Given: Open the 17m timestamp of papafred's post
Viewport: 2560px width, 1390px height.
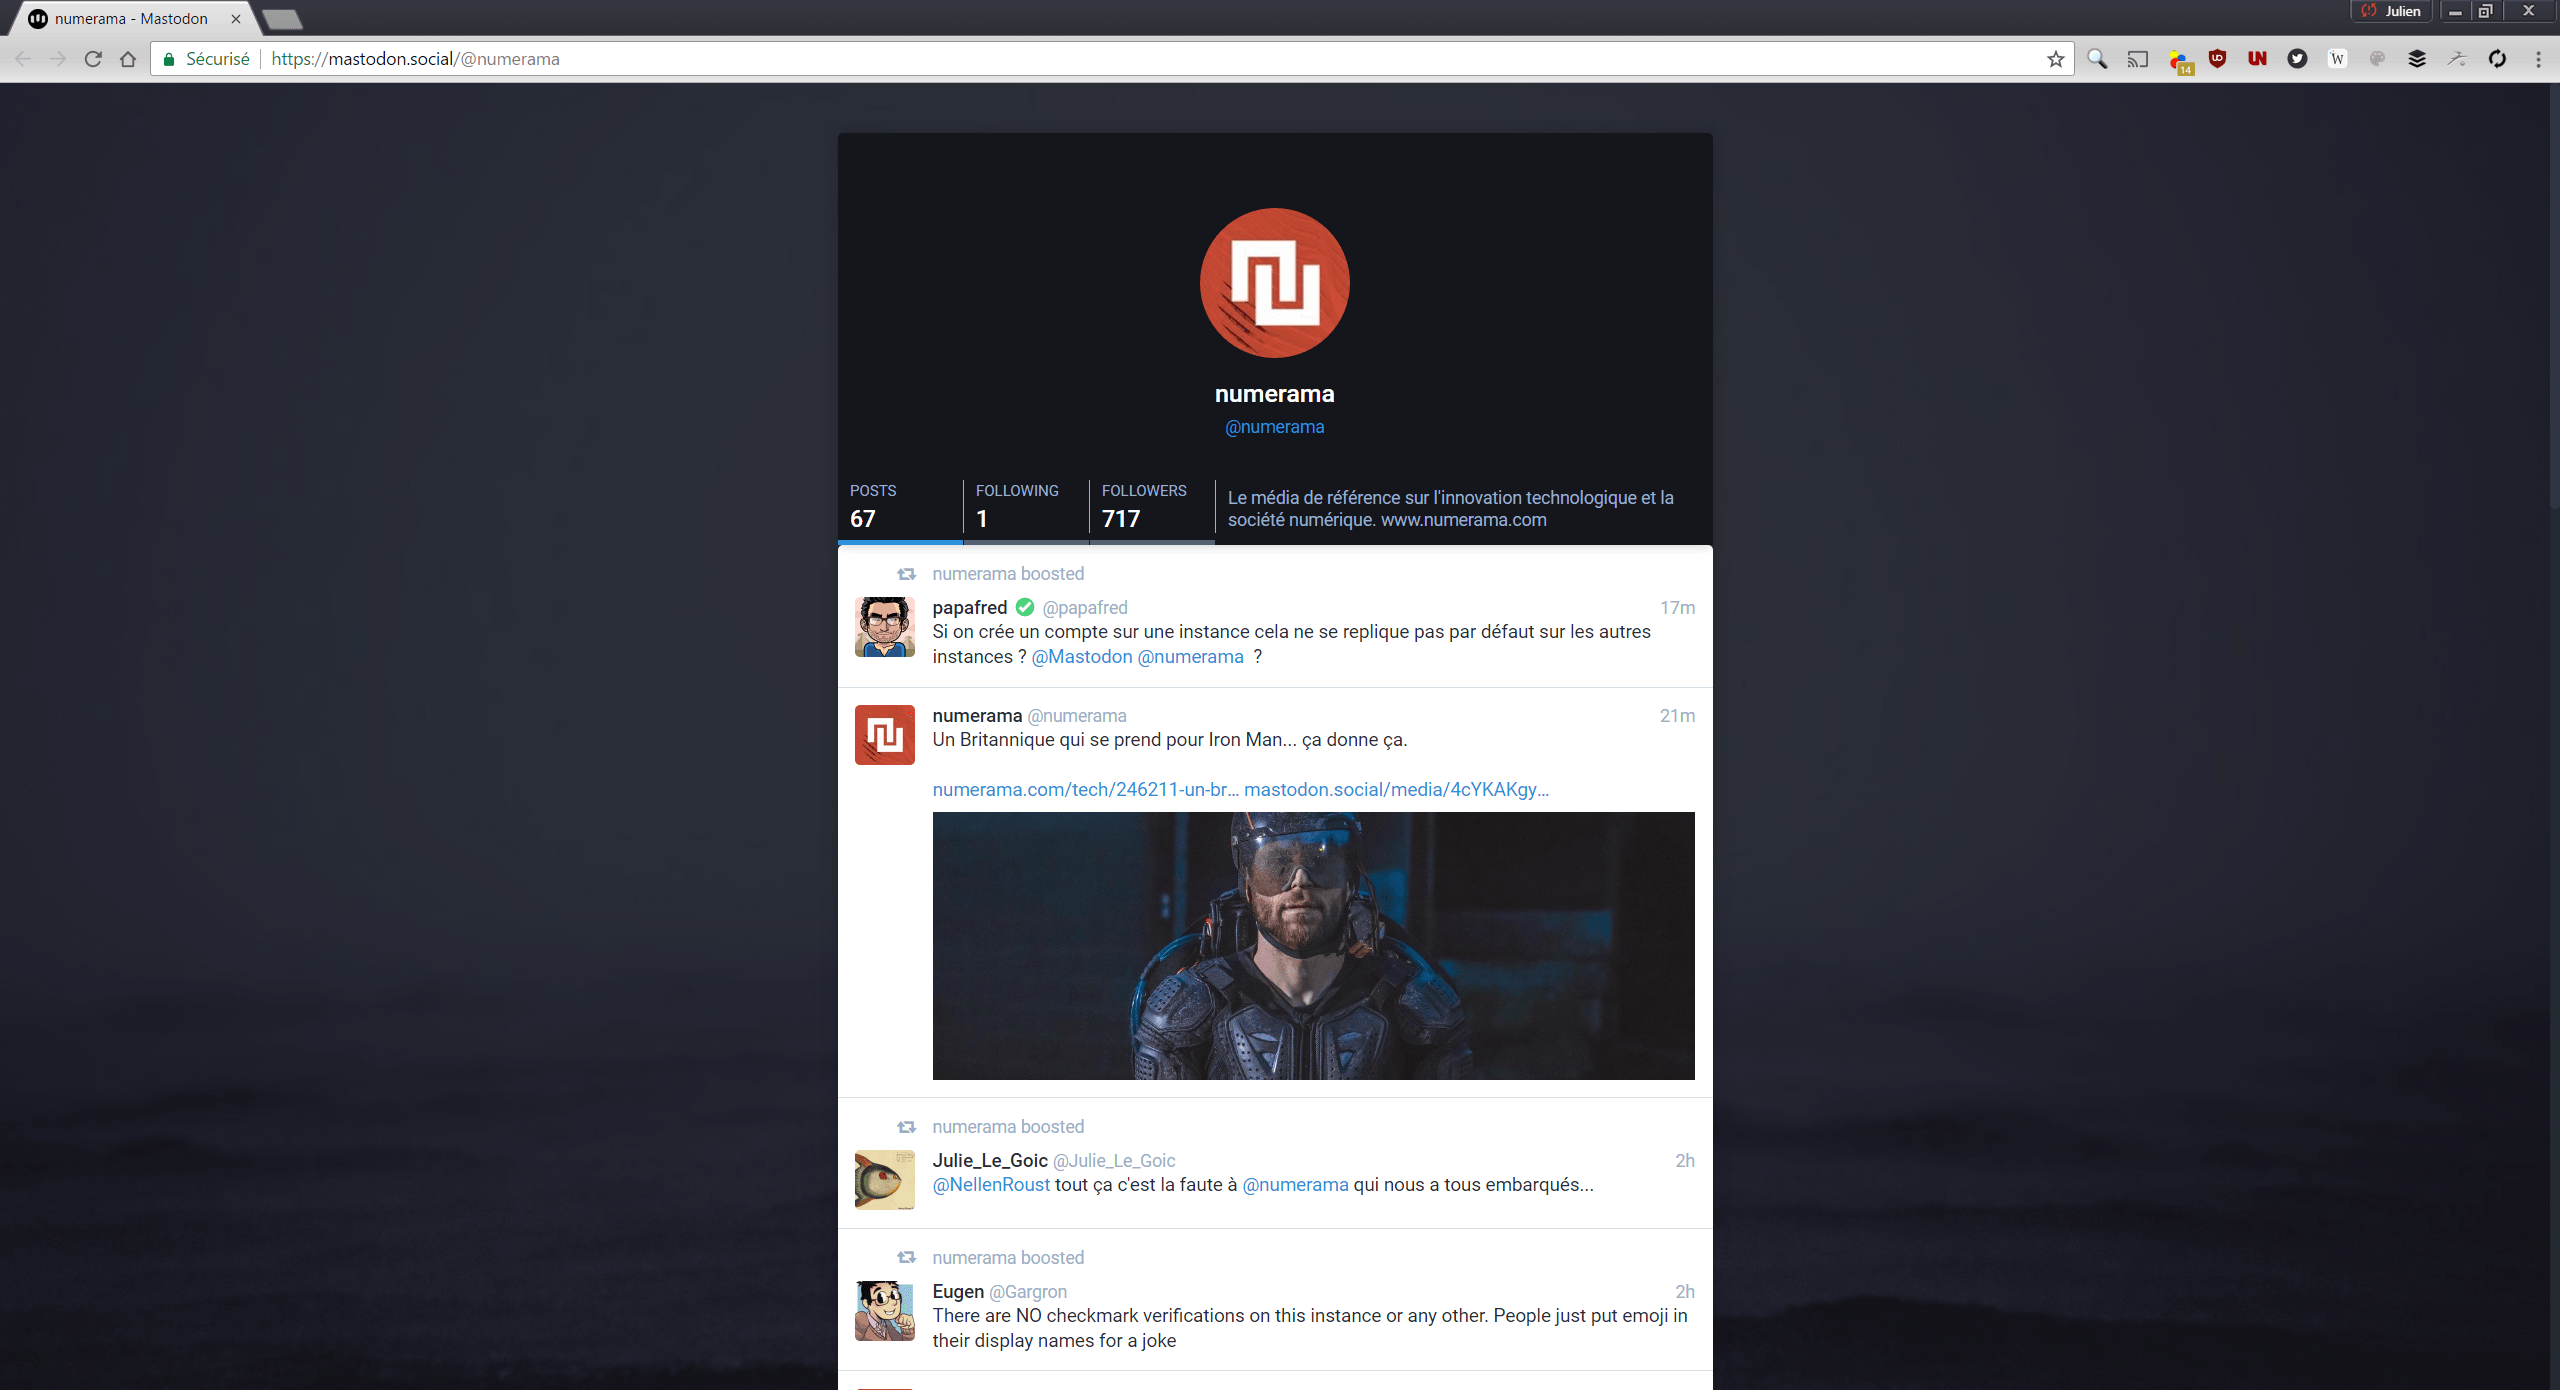Looking at the screenshot, I should [1677, 608].
